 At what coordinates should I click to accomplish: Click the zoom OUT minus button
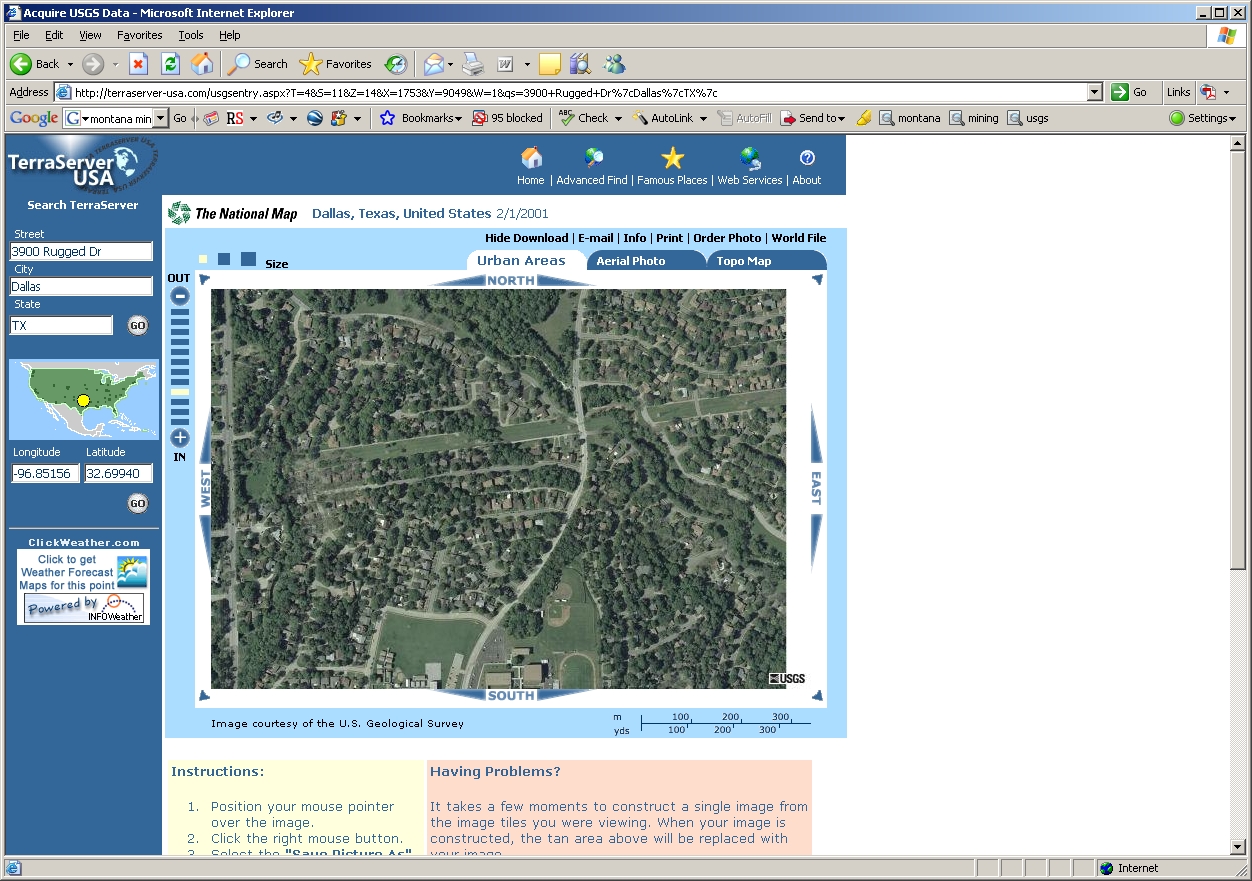(x=180, y=296)
